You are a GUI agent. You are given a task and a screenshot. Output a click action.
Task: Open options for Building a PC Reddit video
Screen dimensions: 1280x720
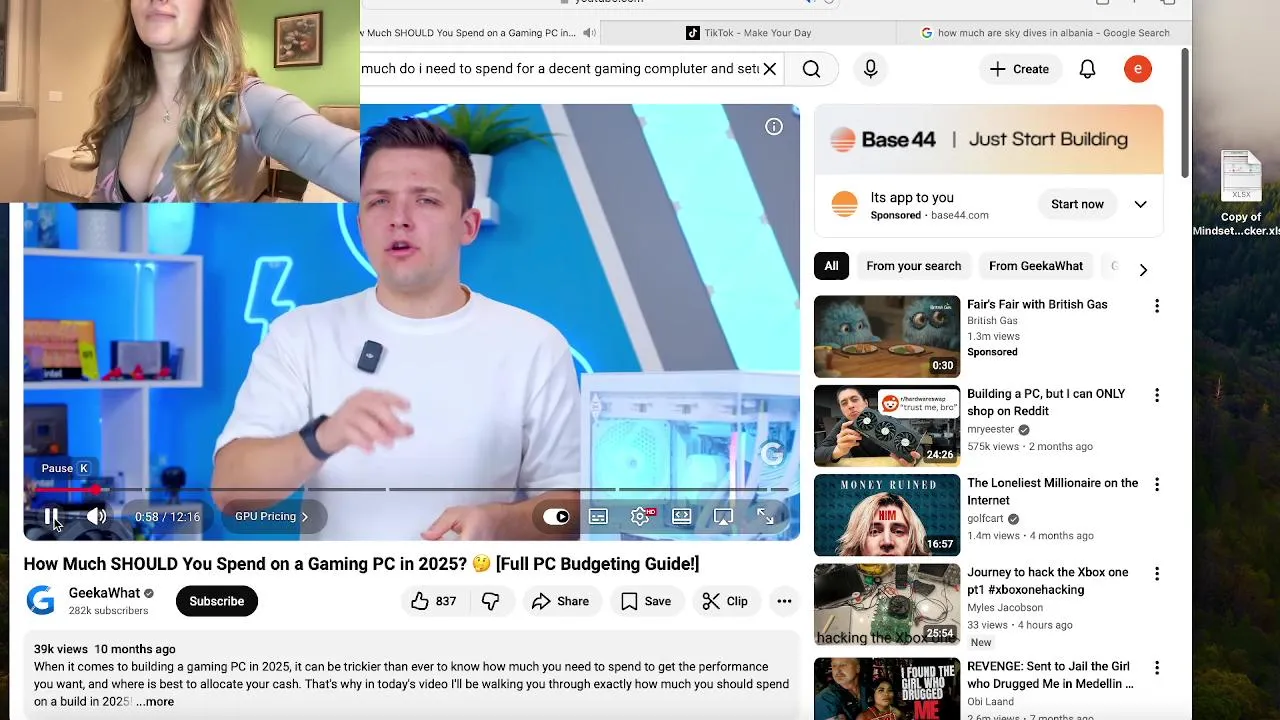click(x=1157, y=395)
